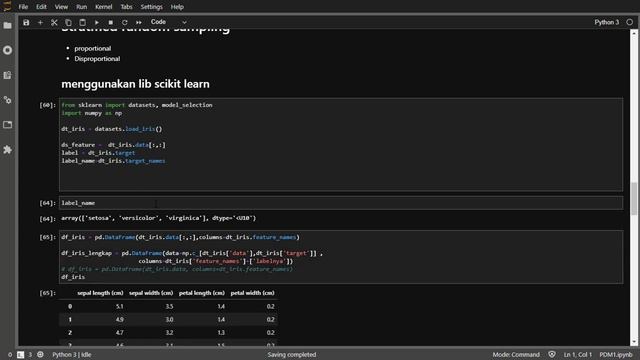
Task: Click the 'Saving completed' status message
Action: pyautogui.click(x=292, y=355)
